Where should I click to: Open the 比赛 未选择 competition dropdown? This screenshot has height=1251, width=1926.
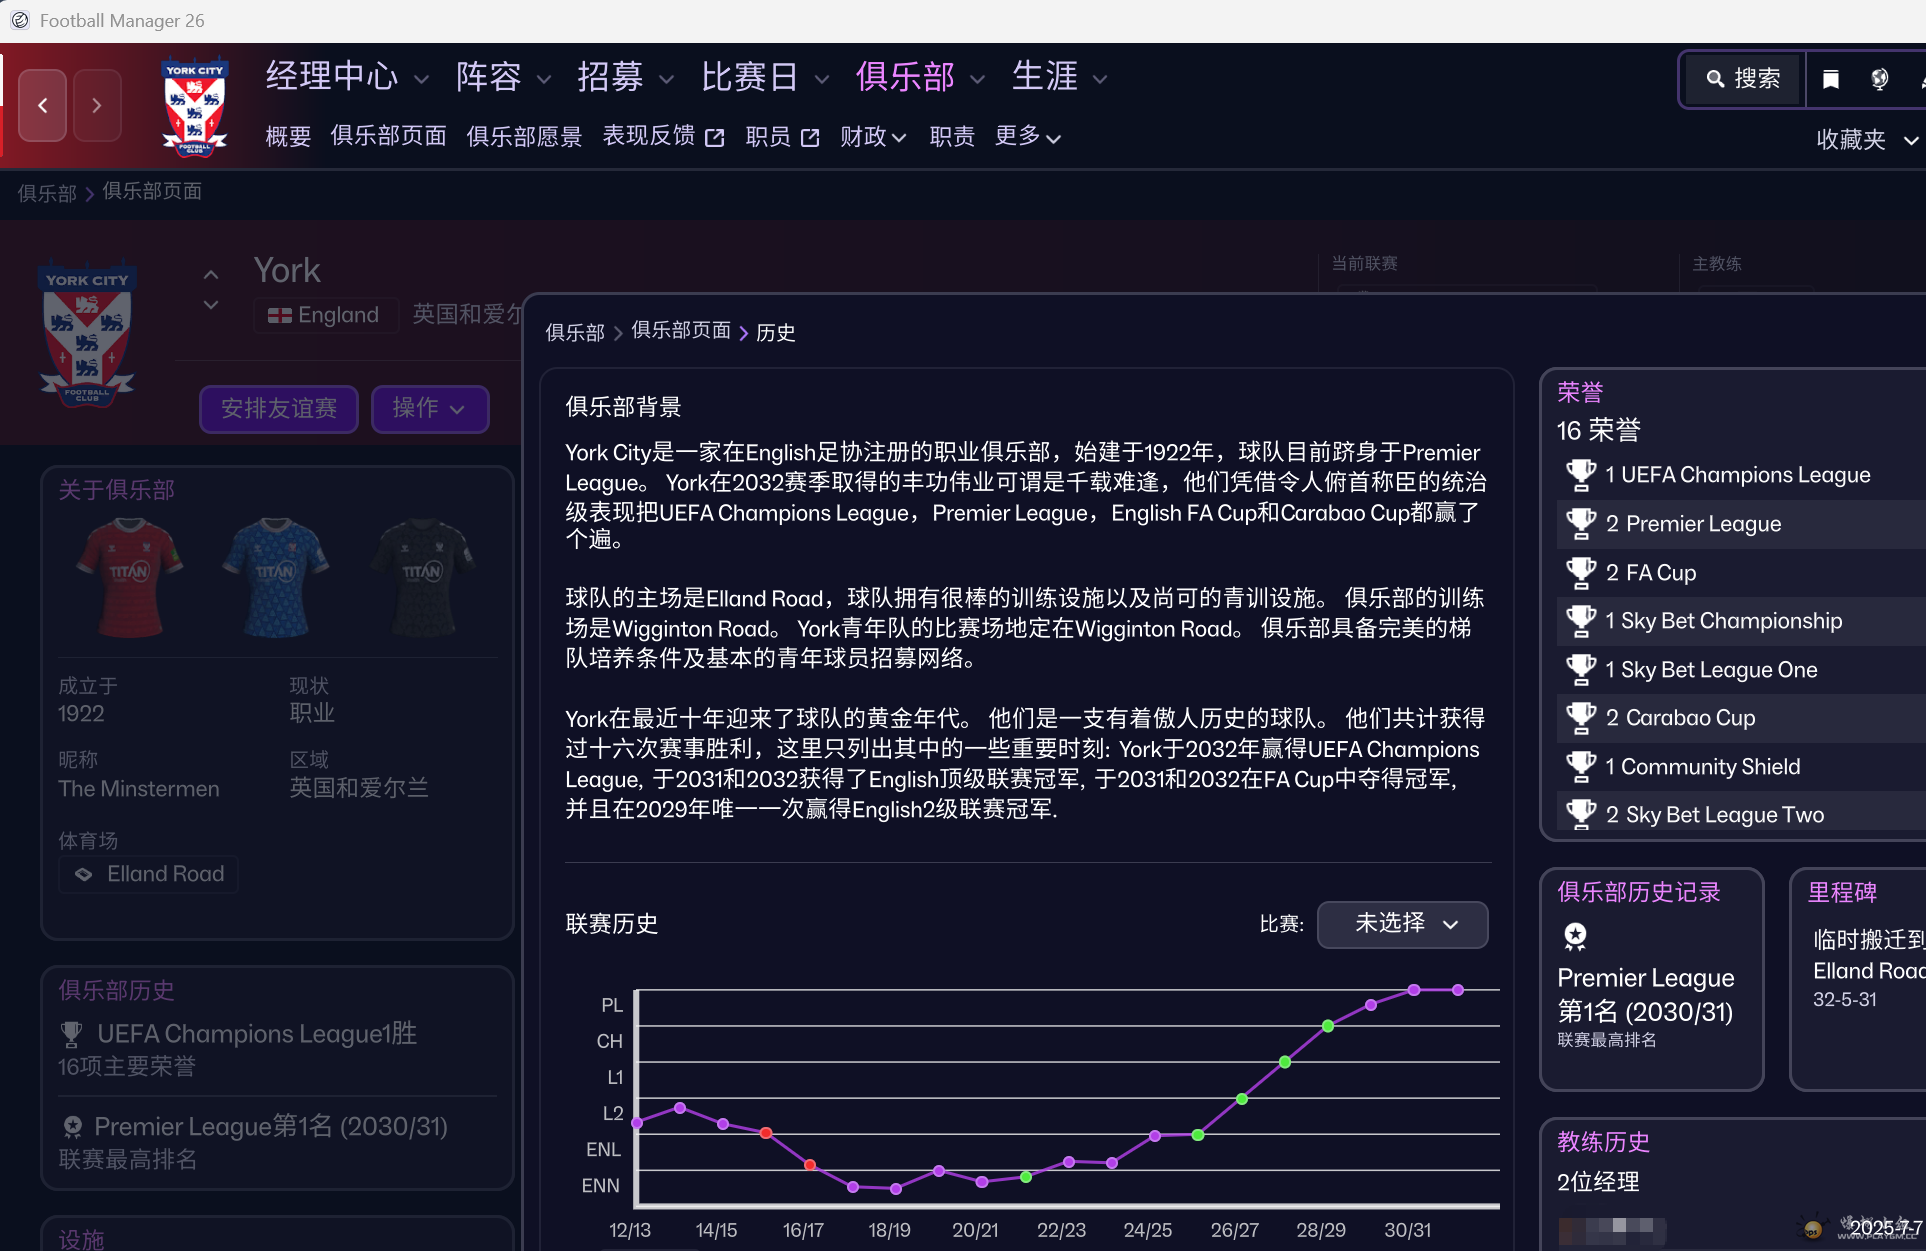[x=1402, y=924]
